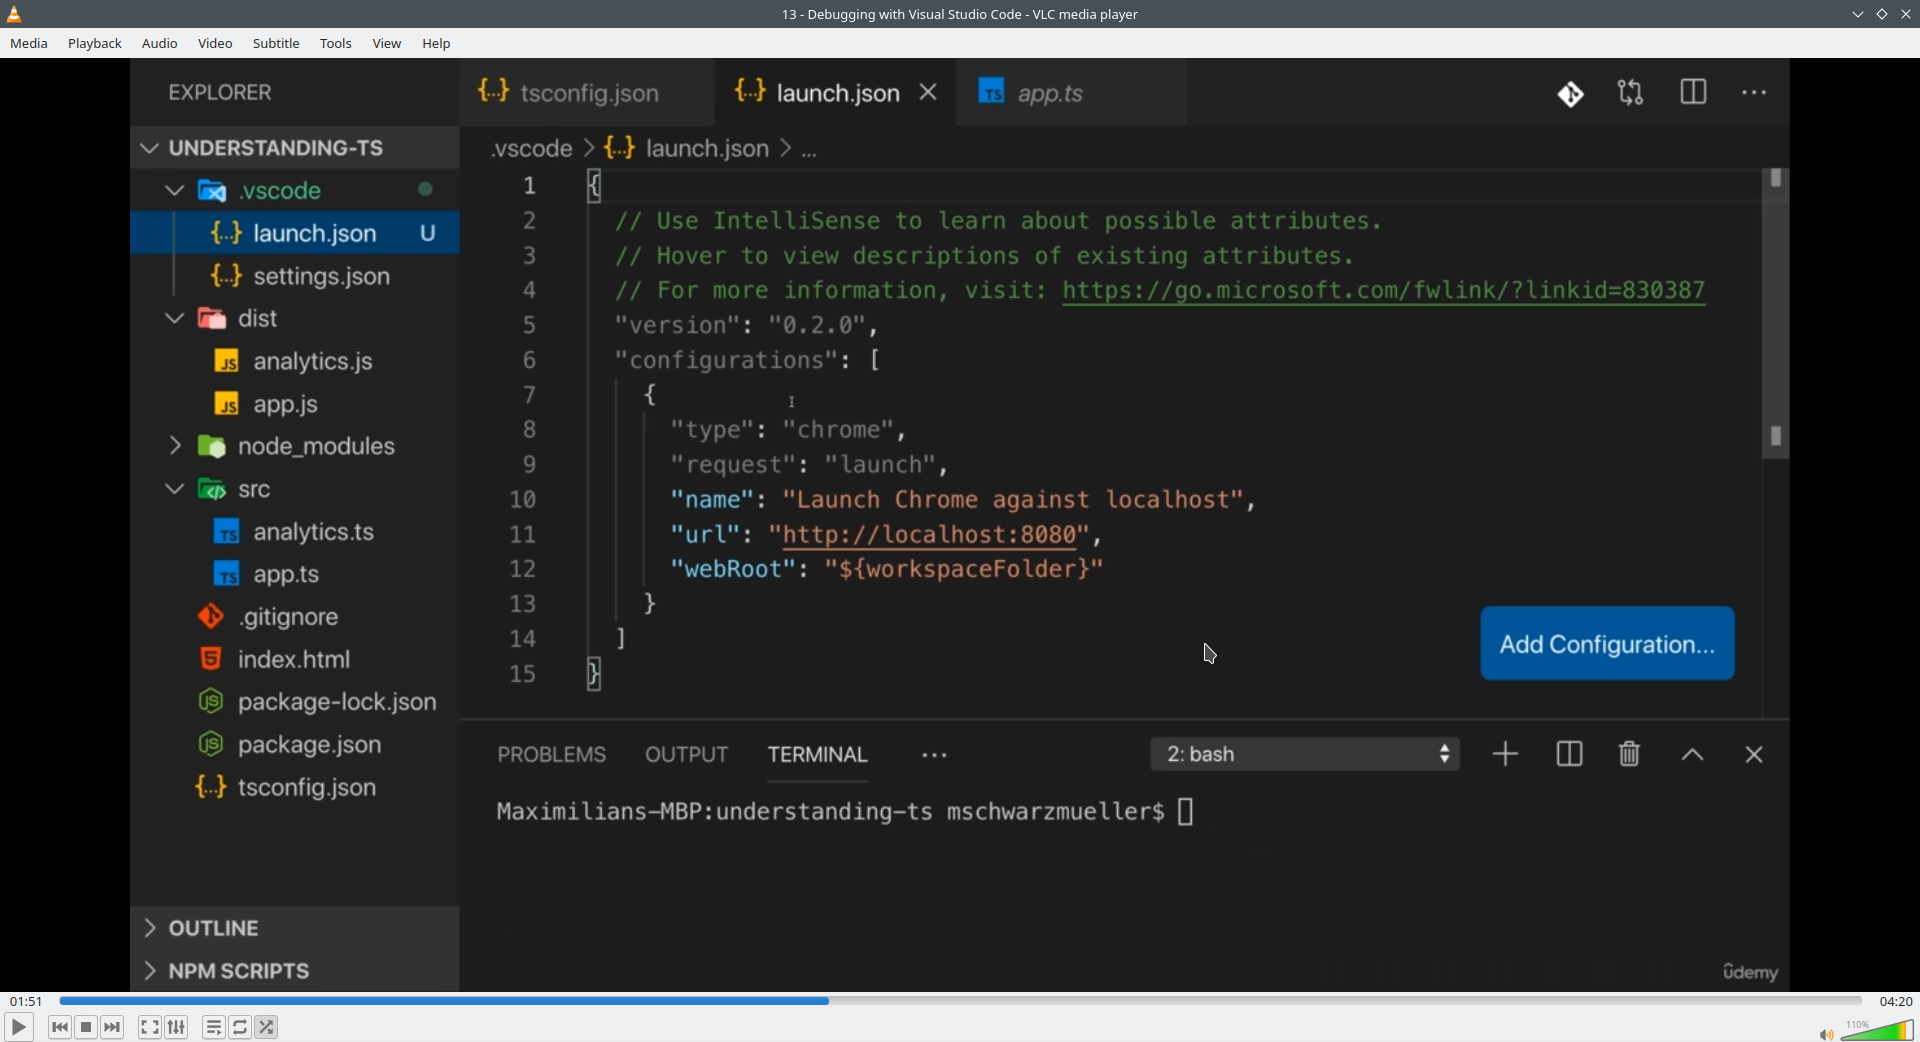Image resolution: width=1920 pixels, height=1042 pixels.
Task: Click the Add Configuration button
Action: tap(1607, 644)
